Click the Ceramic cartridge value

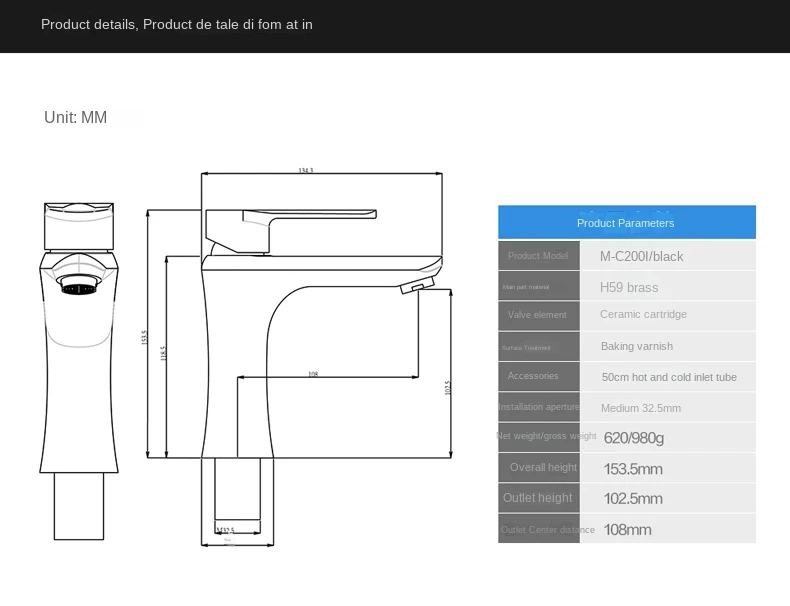[x=643, y=315]
